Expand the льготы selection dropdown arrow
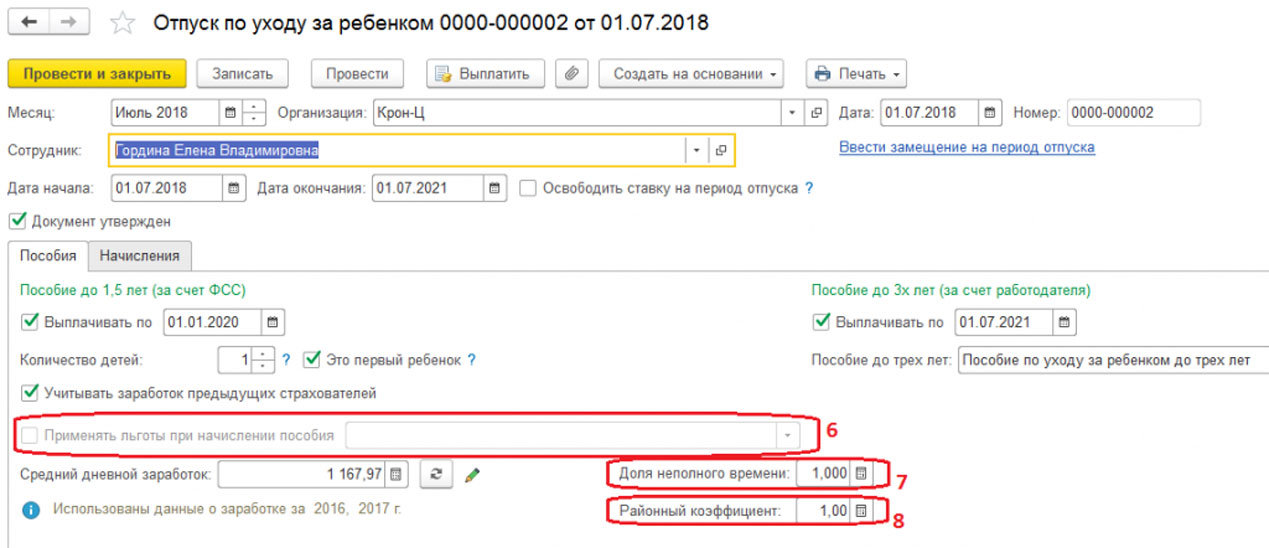The image size is (1269, 548). 789,435
